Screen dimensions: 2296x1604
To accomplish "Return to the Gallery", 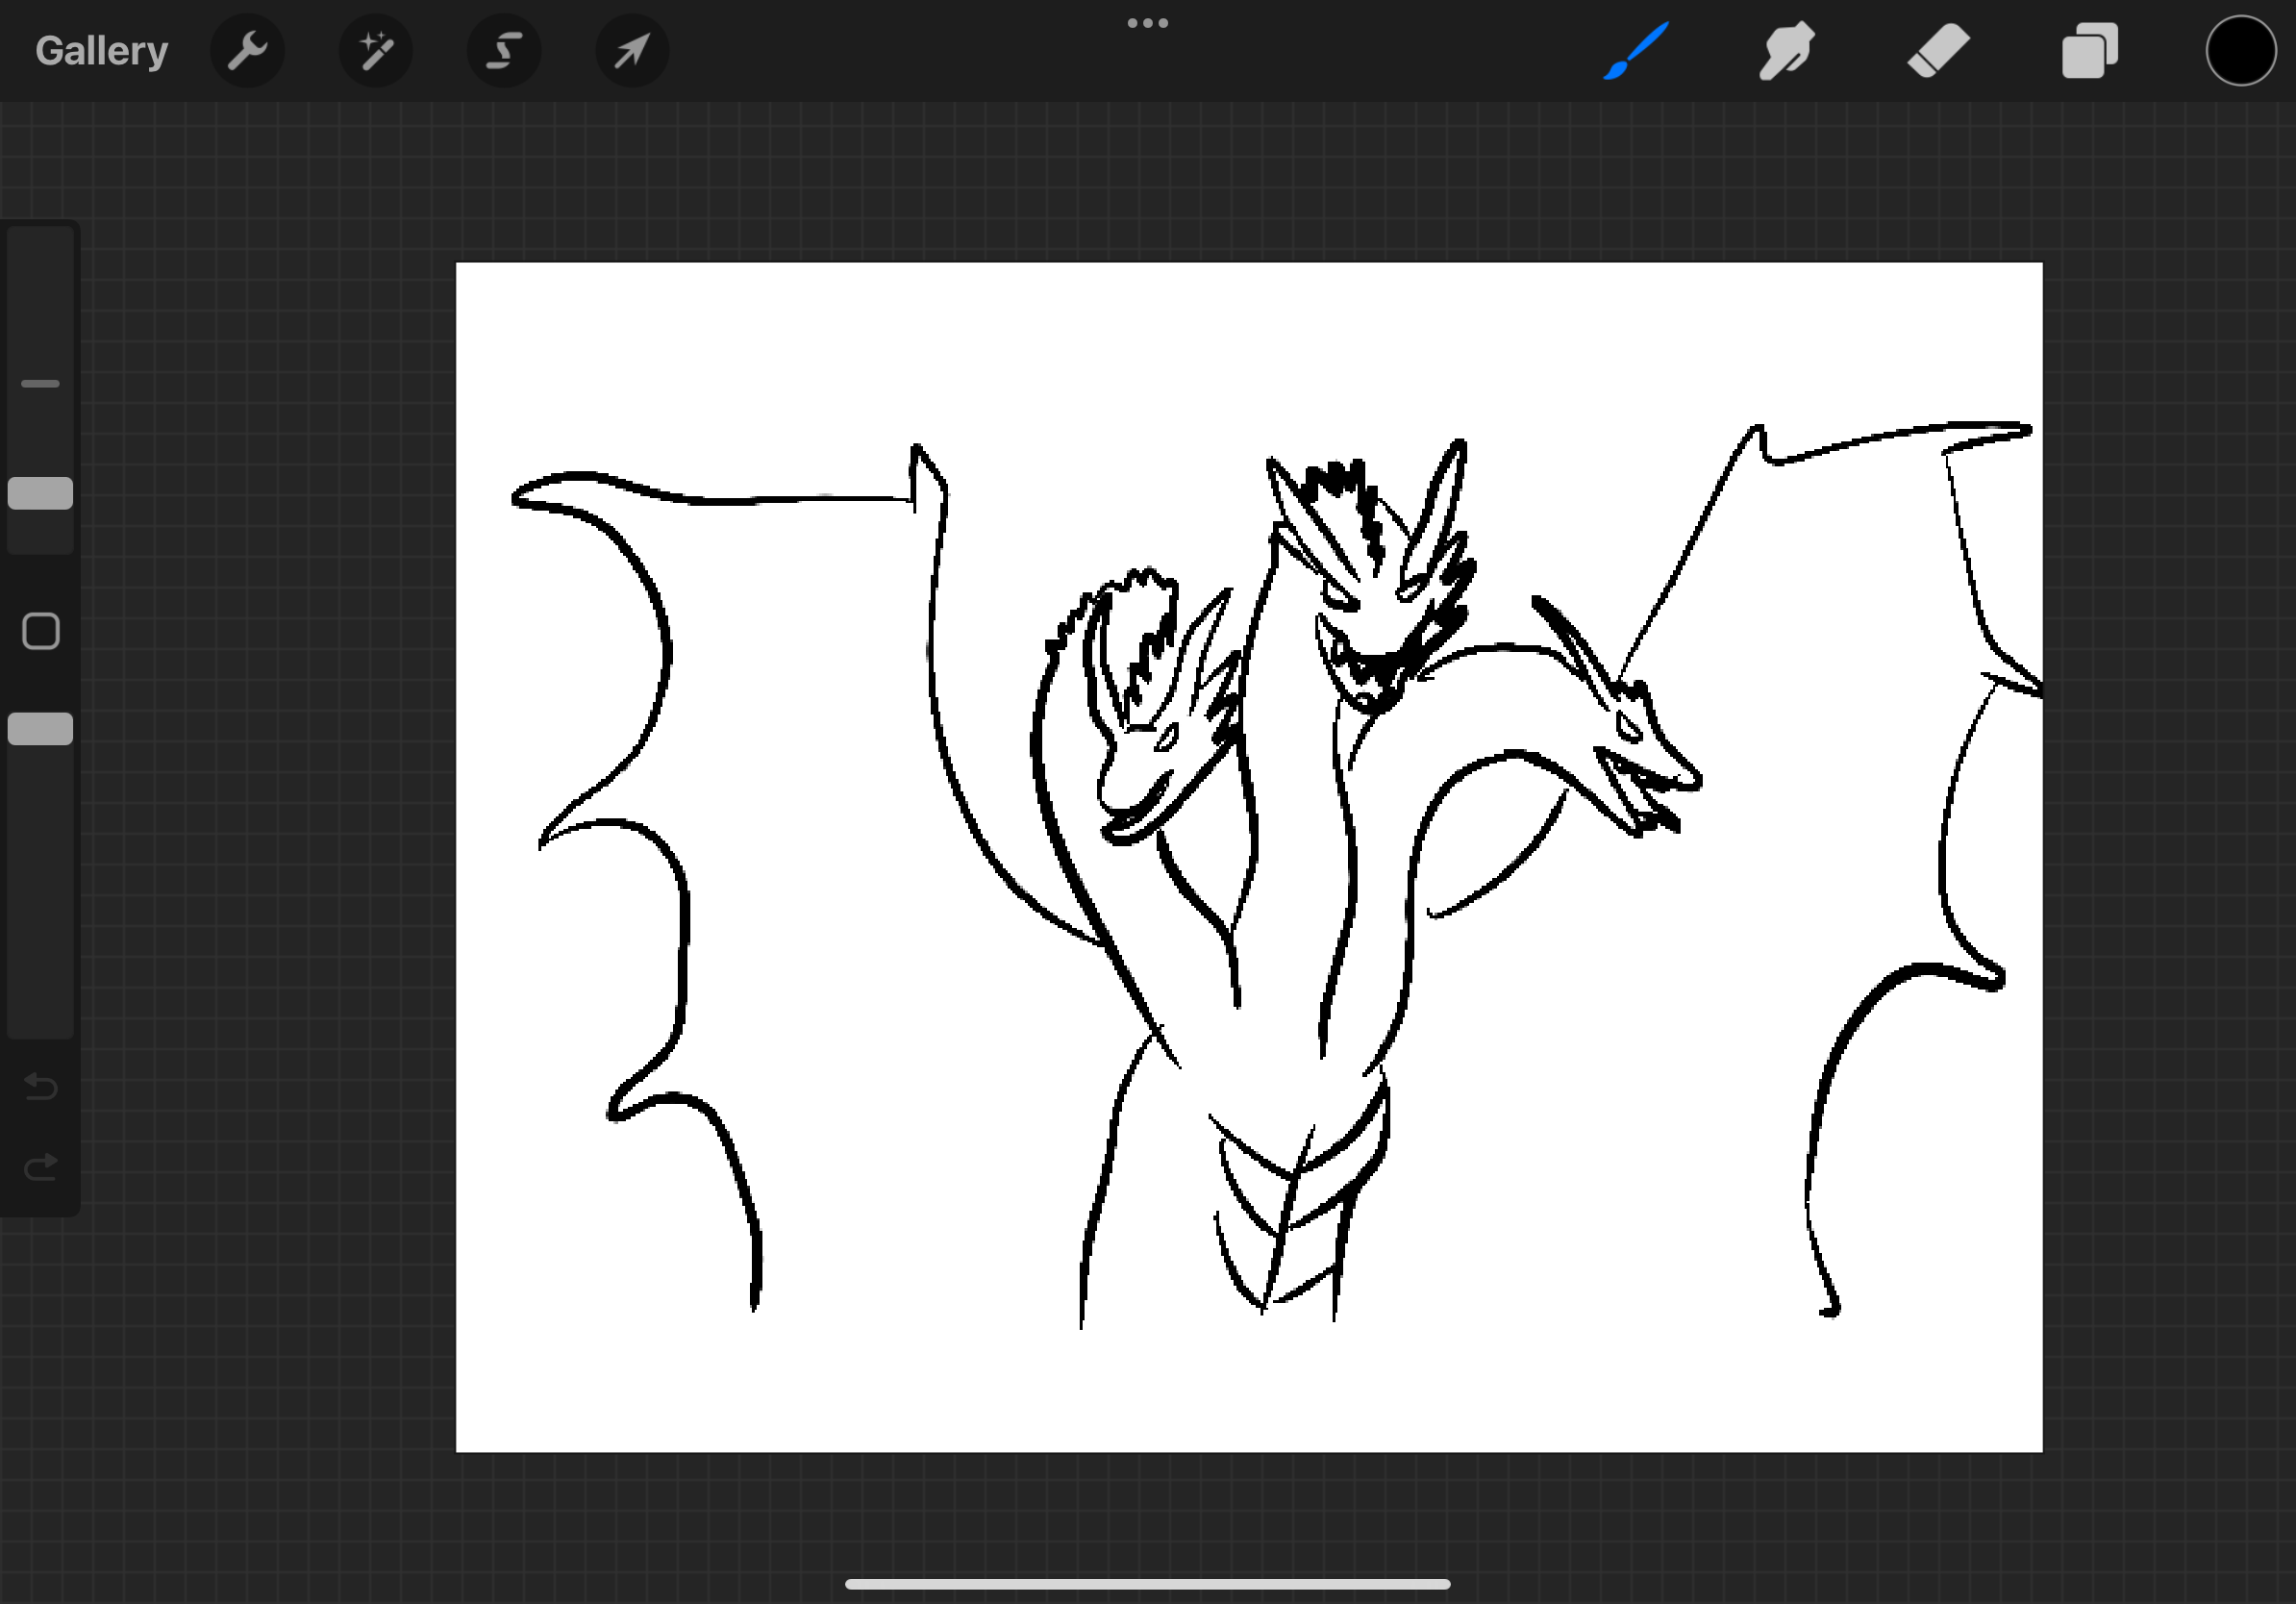I will [101, 51].
